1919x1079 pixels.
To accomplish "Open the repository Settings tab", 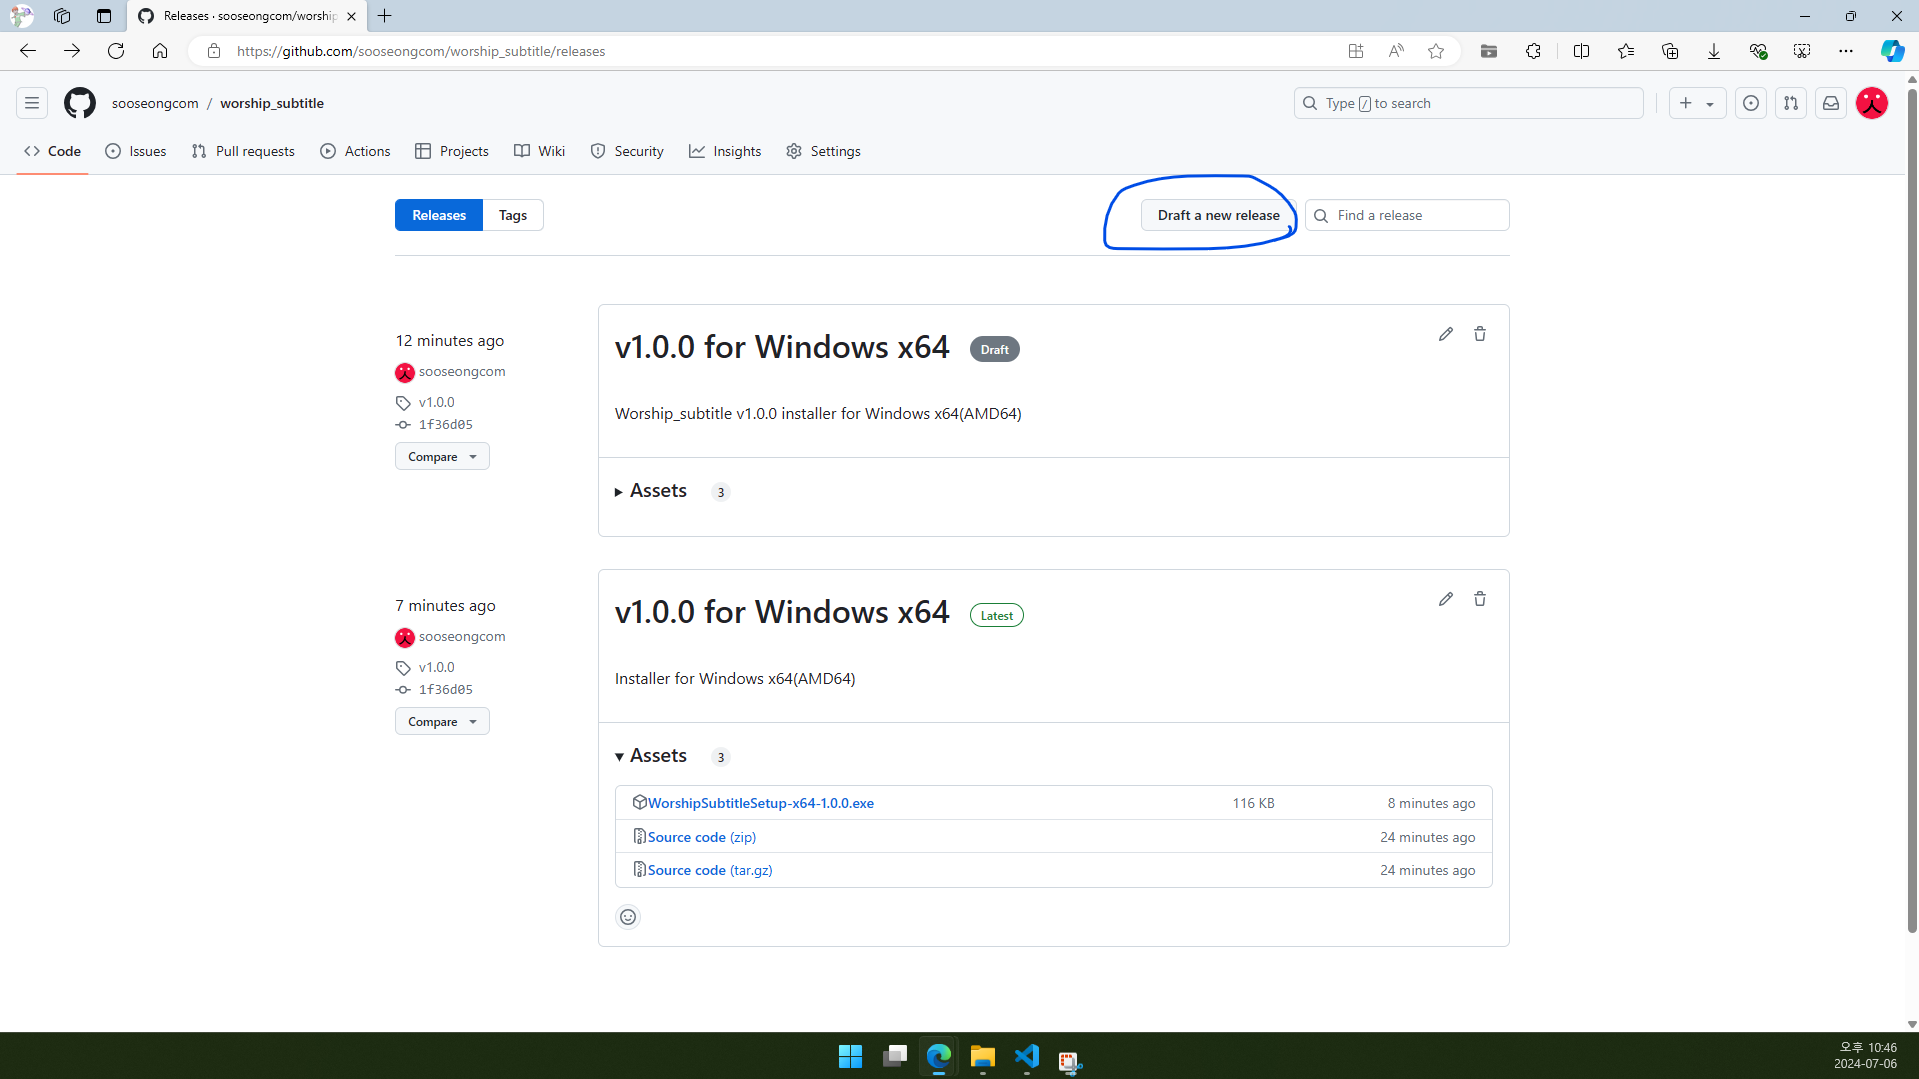I will pyautogui.click(x=823, y=151).
